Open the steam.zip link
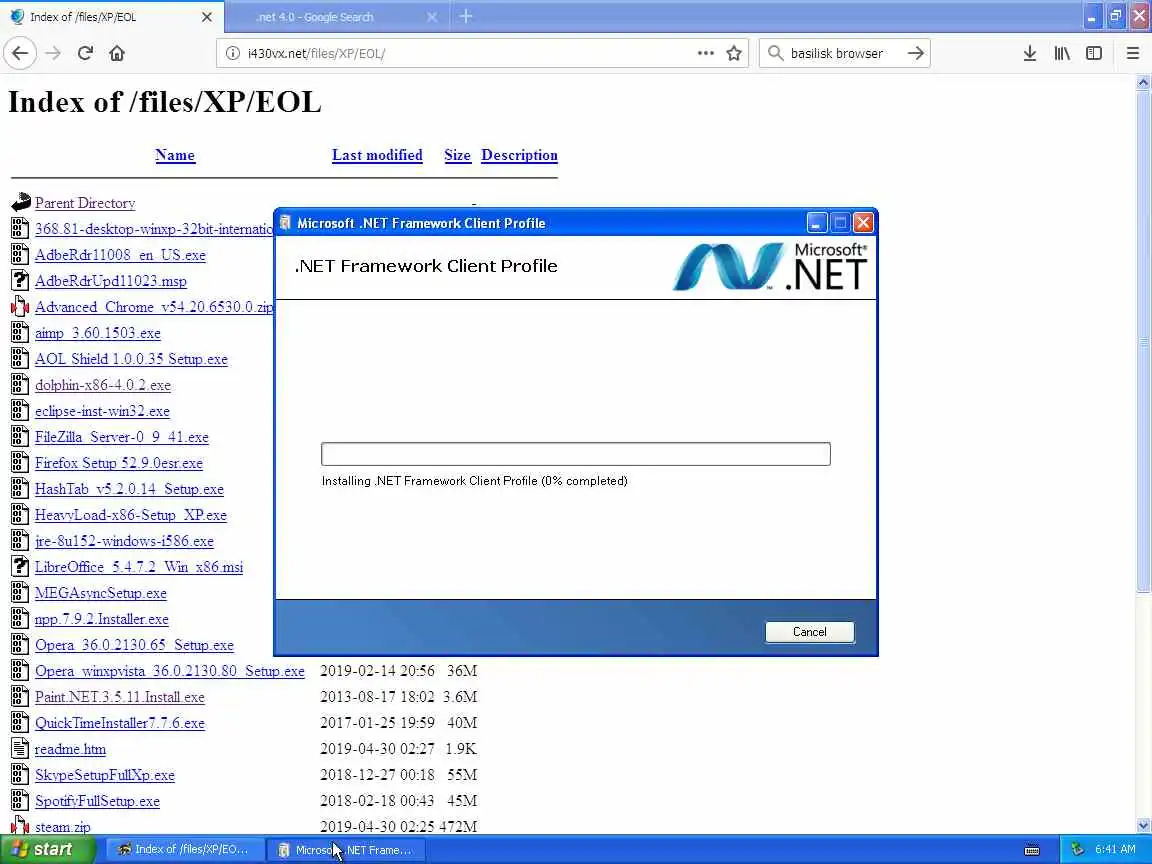1152x864 pixels. click(62, 827)
